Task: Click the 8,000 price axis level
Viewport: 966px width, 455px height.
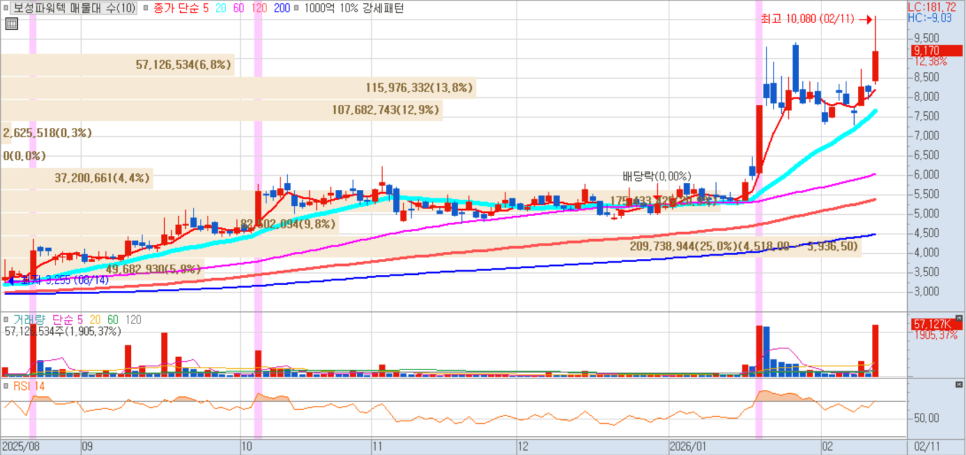Action: [x=925, y=97]
